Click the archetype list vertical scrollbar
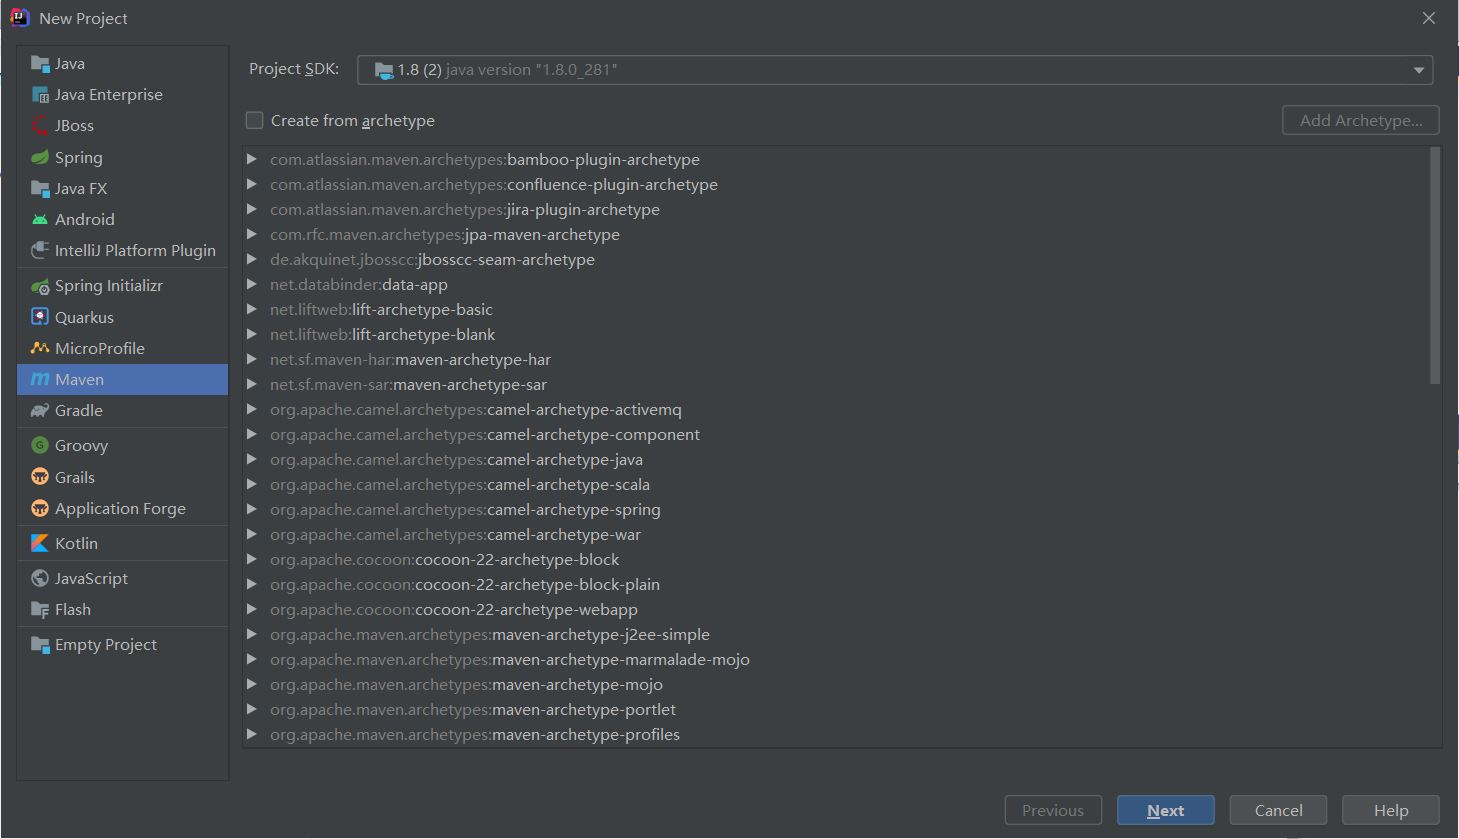This screenshot has width=1459, height=839. coord(1435,266)
